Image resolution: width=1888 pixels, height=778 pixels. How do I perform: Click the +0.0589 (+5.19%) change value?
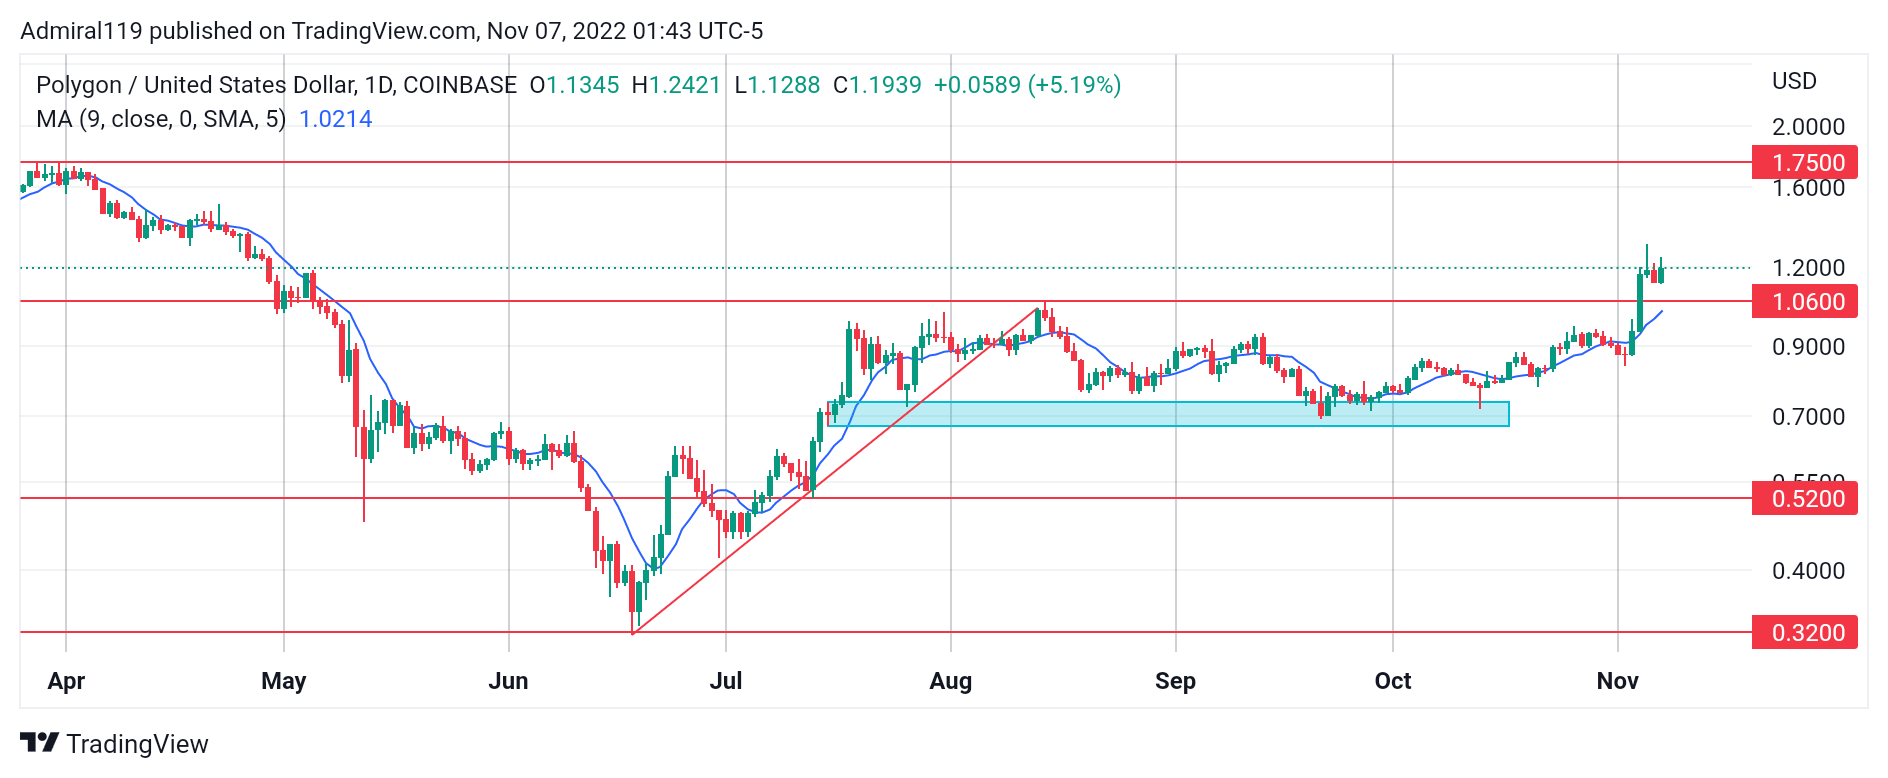point(1027,85)
